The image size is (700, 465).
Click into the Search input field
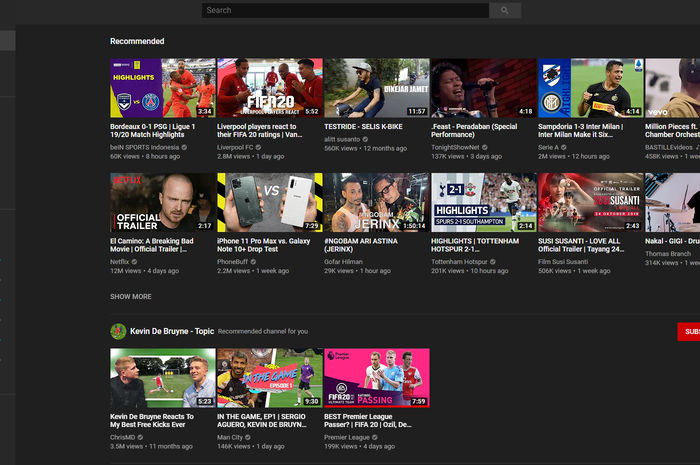[x=345, y=10]
